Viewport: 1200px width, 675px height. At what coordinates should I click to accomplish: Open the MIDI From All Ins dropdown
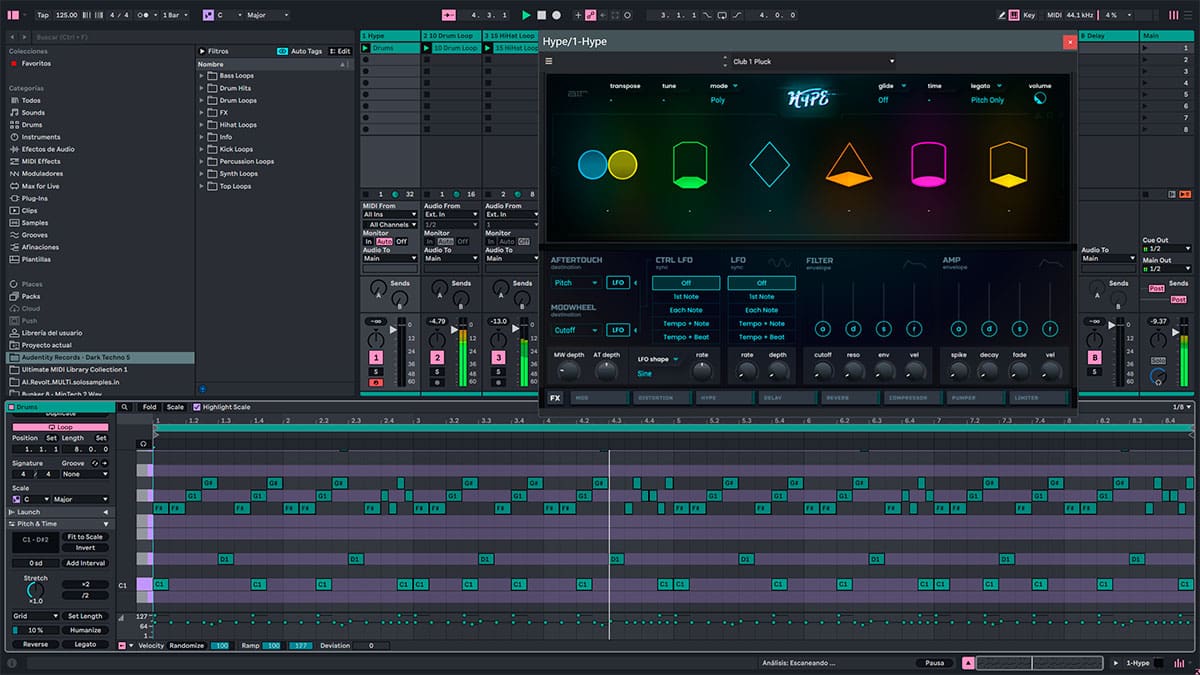390,215
